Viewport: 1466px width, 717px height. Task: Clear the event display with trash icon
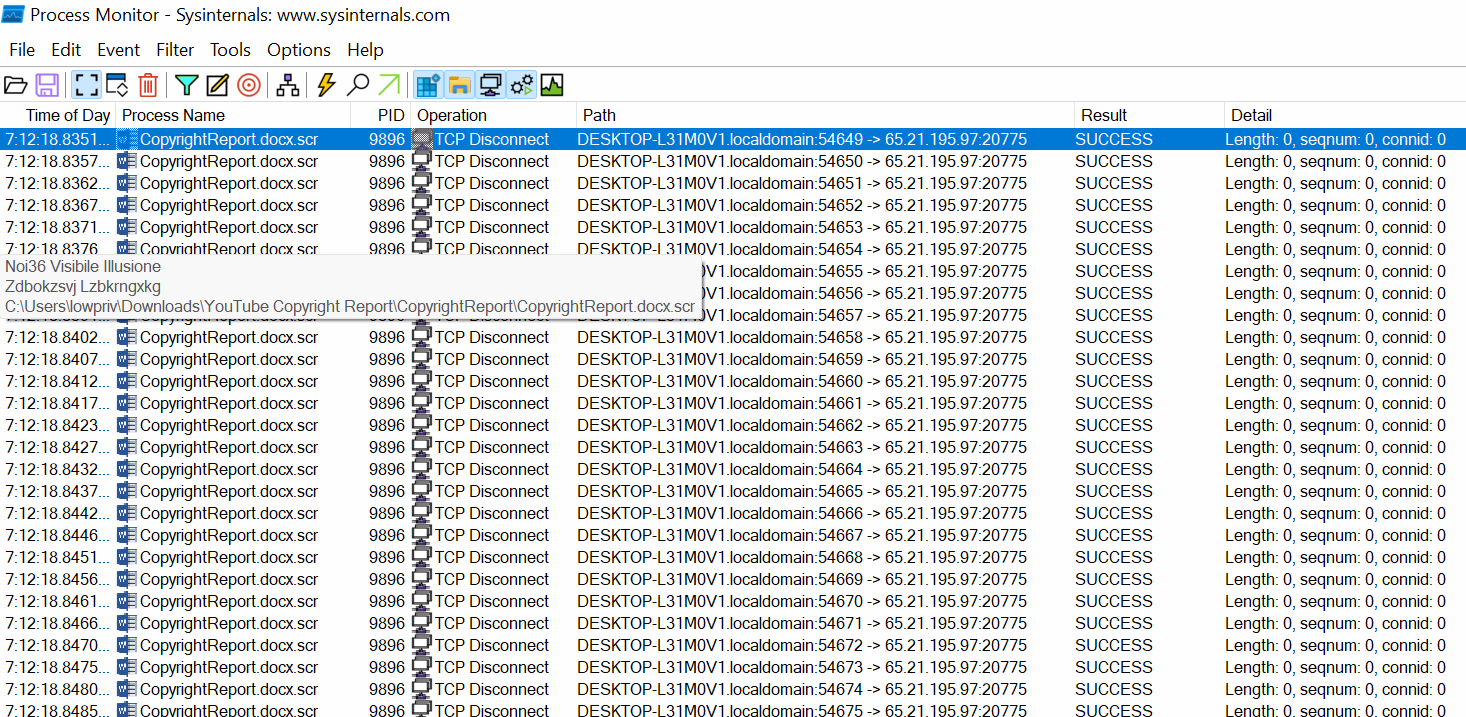point(148,85)
